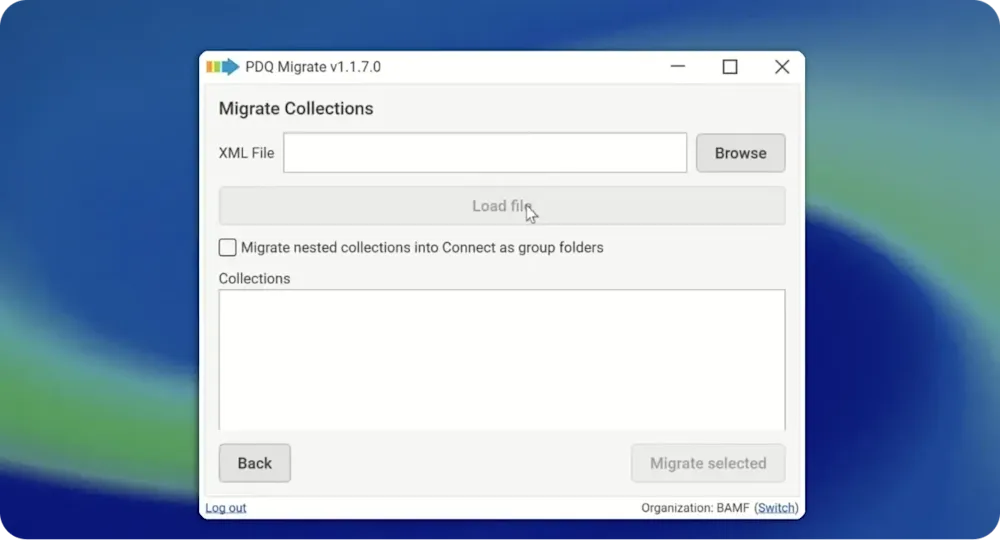Maximize the PDQ Migrate window
This screenshot has width=1000, height=540.
point(730,66)
